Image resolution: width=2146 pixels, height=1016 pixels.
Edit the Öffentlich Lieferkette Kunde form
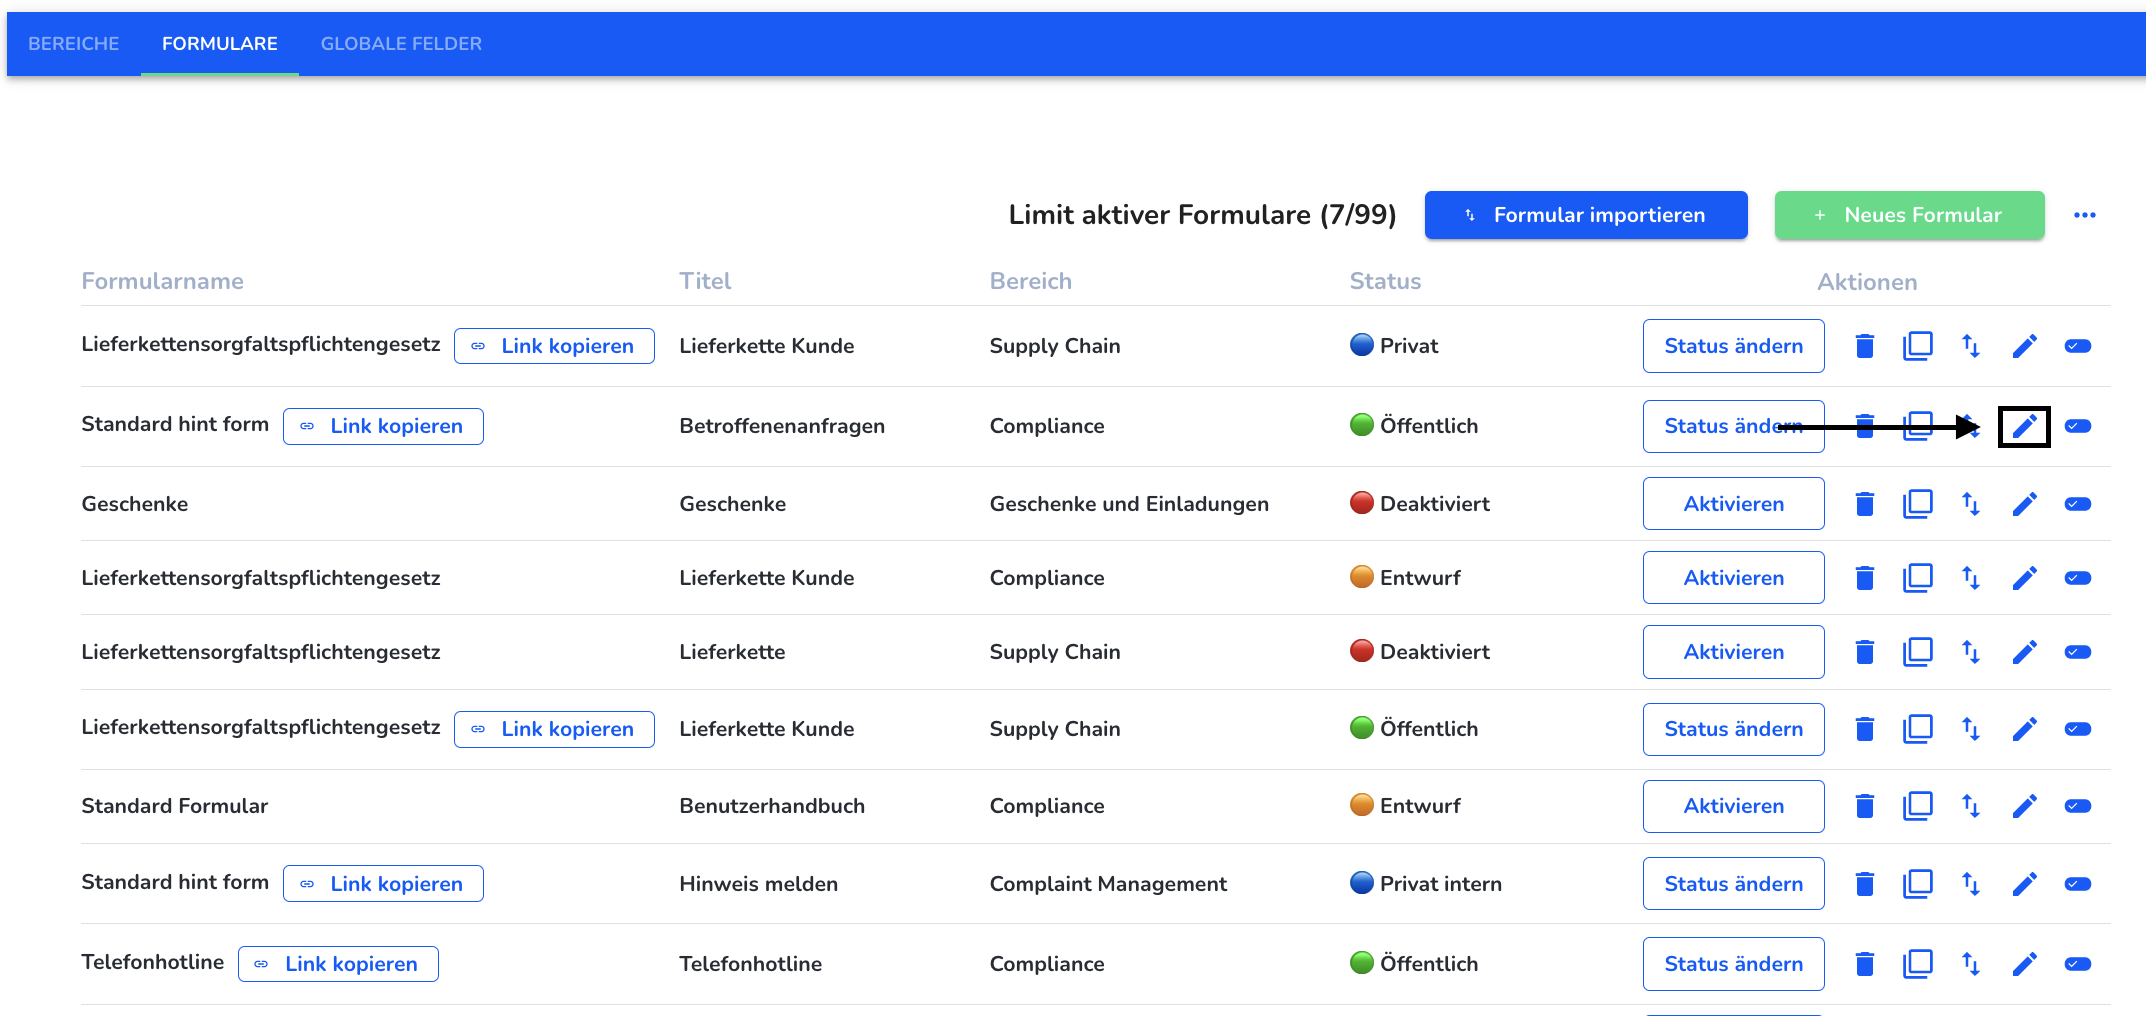tap(2024, 729)
